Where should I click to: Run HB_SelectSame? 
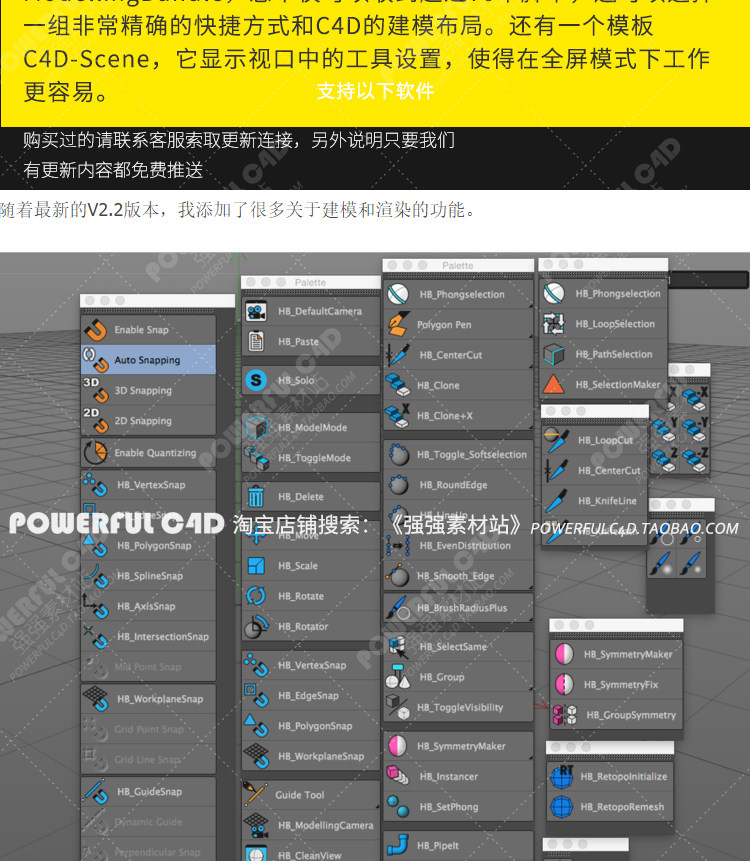pos(458,647)
